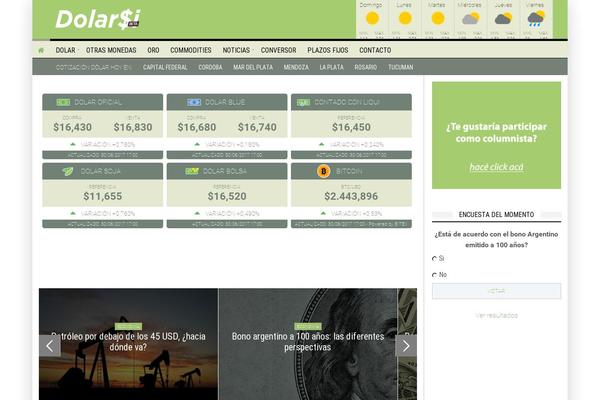Click Dolar Oficial compra value $16,430
600x400 pixels.
[72, 127]
